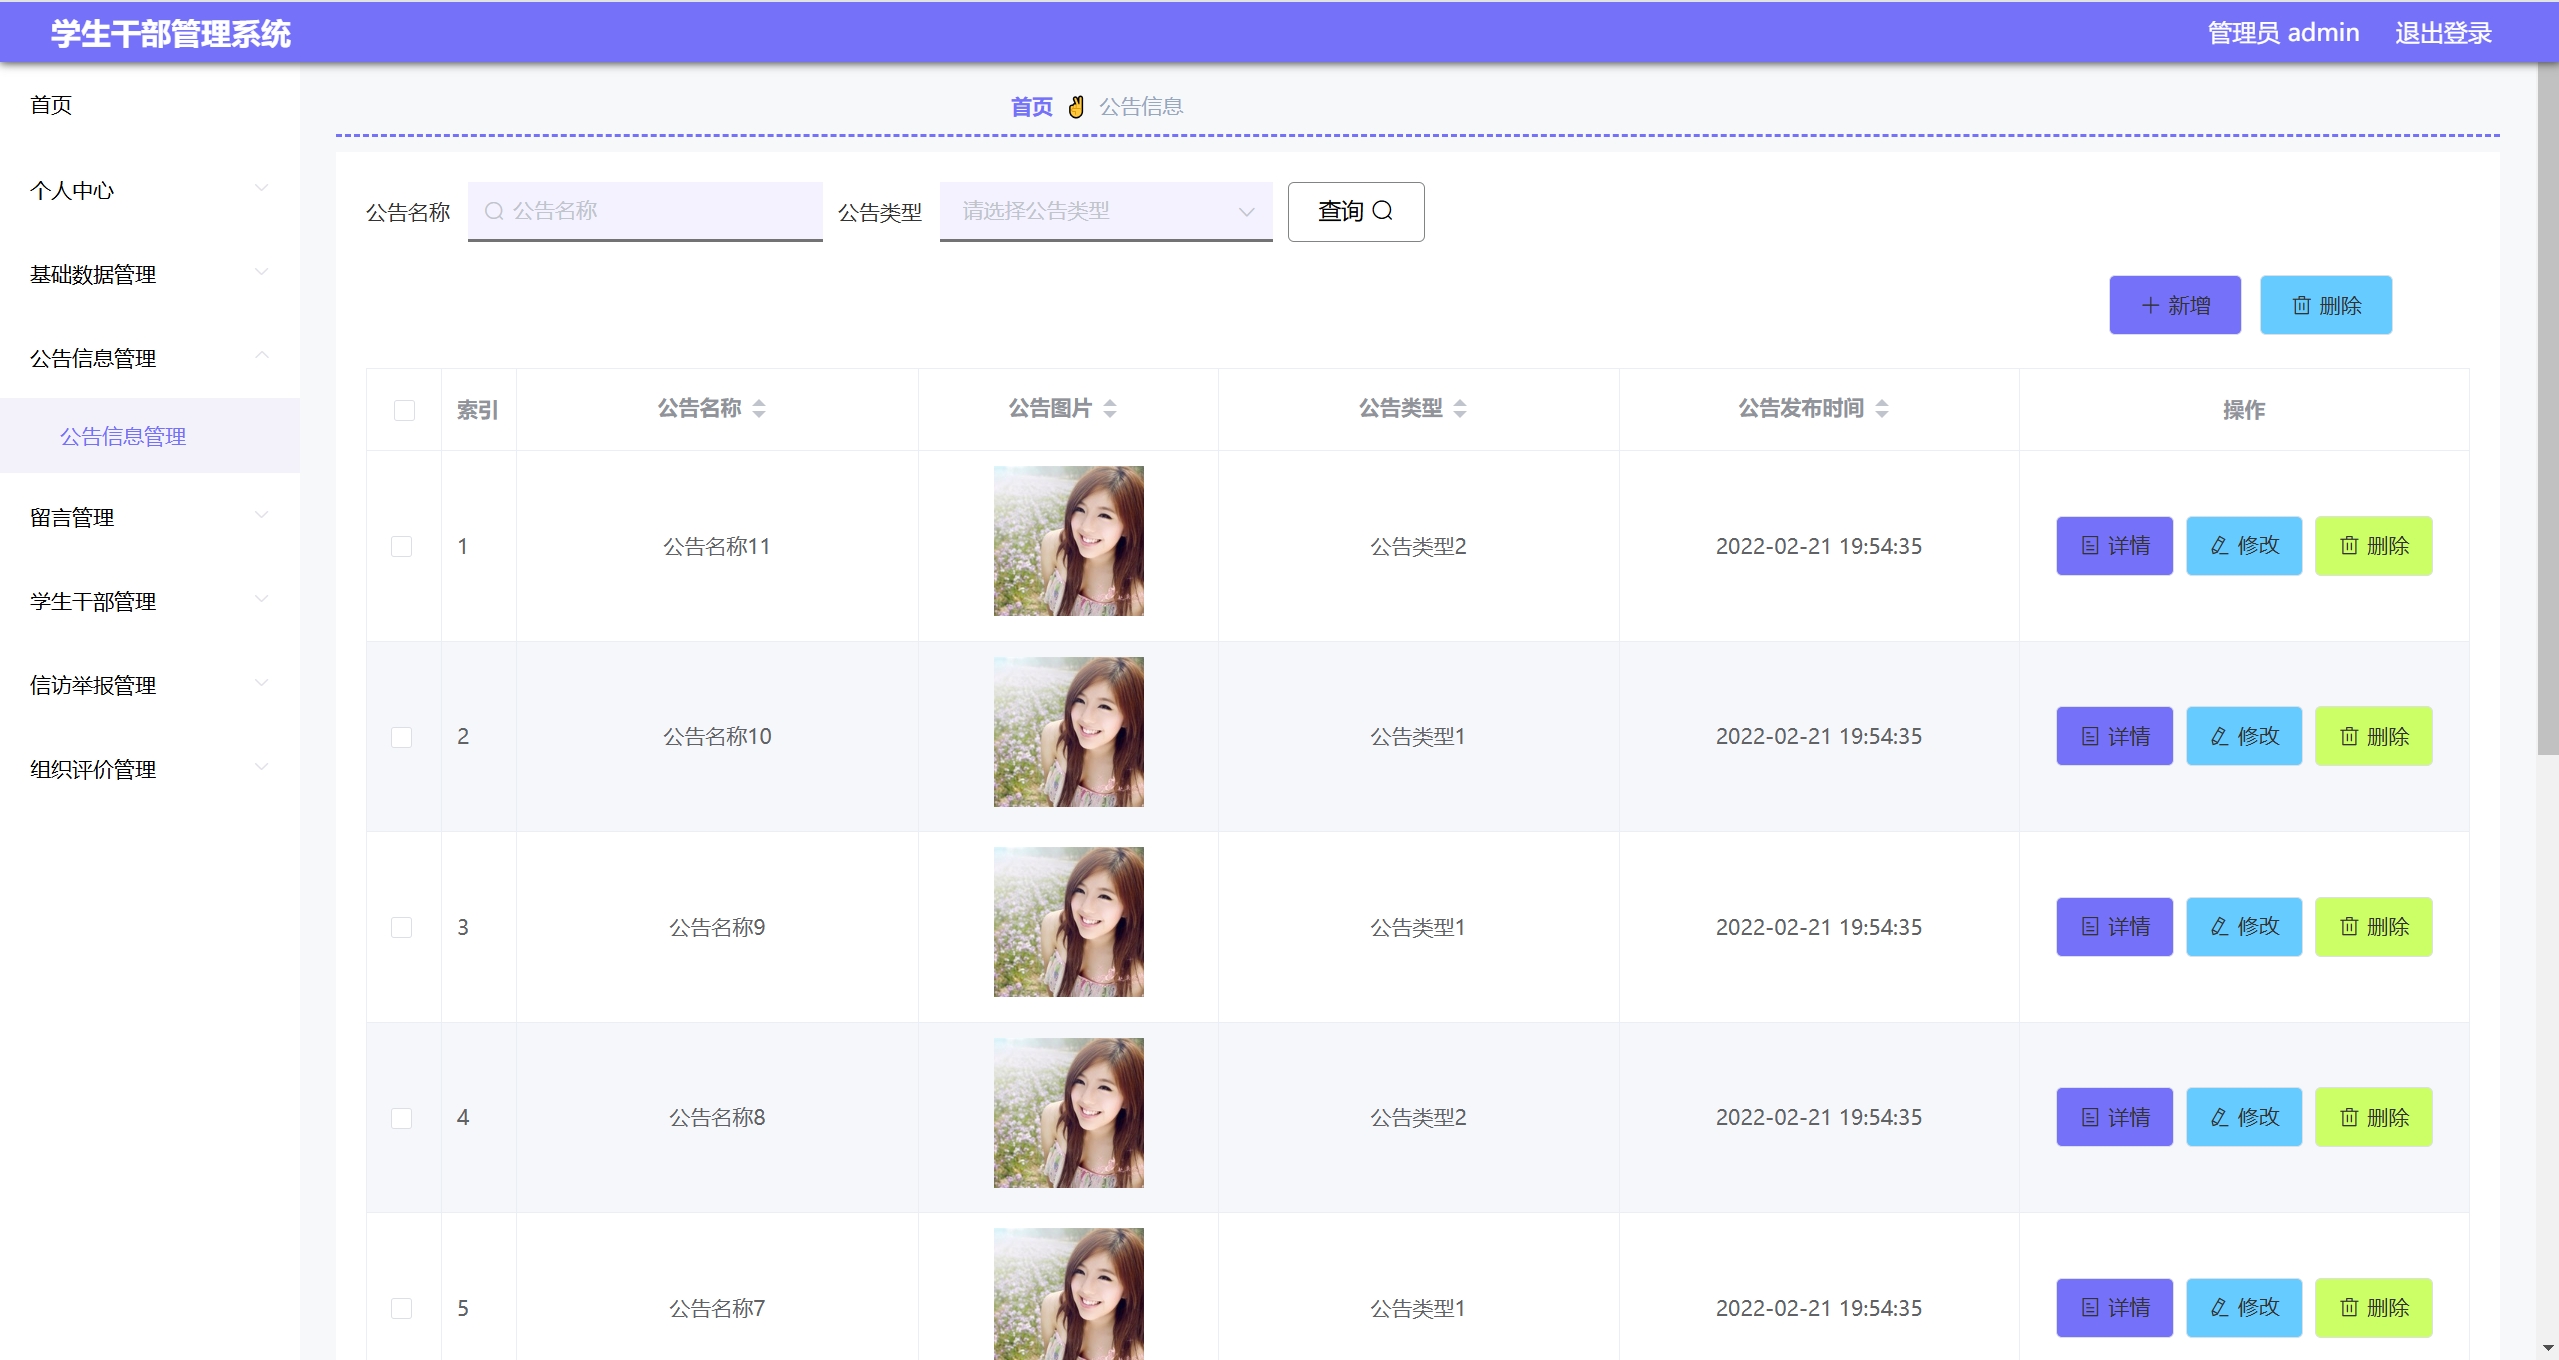Viewport: 2559px width, 1360px height.
Task: Click 删除 for 公告名称9
Action: [x=2374, y=927]
